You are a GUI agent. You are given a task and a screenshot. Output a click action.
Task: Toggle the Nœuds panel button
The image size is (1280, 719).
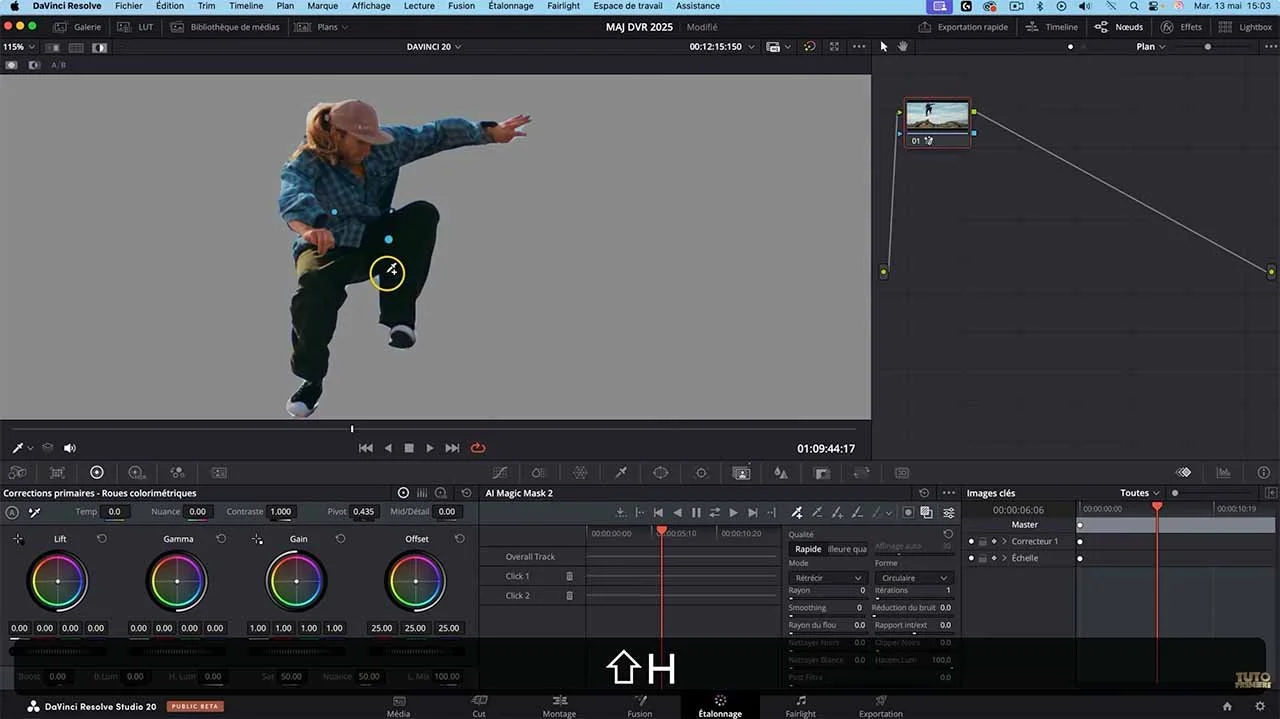[1120, 27]
